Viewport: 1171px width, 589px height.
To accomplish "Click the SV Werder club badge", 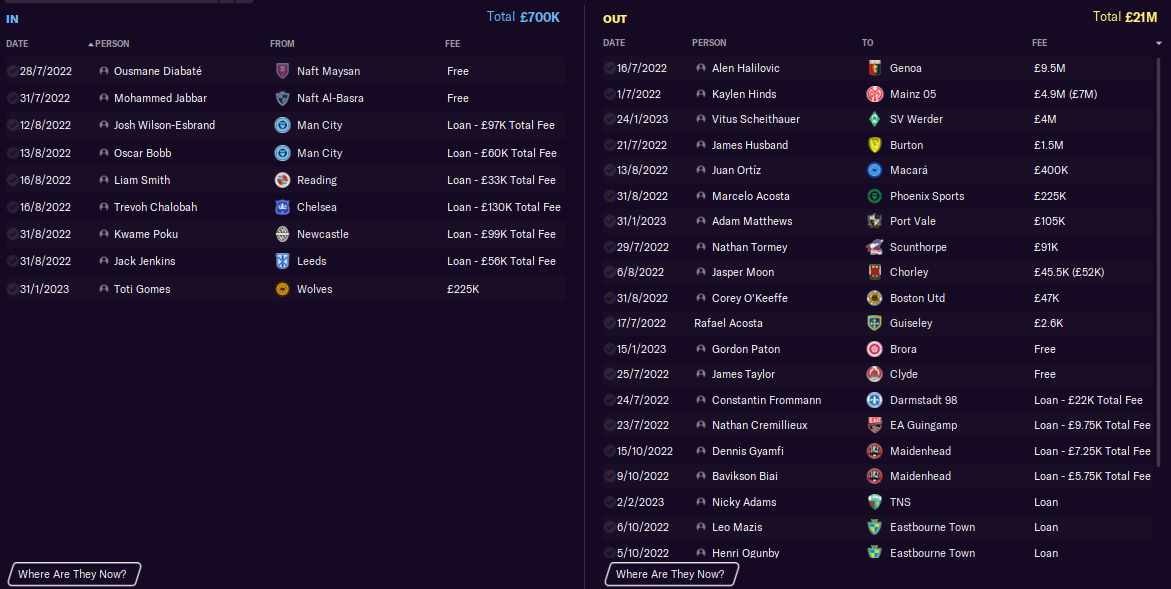I will pyautogui.click(x=875, y=119).
